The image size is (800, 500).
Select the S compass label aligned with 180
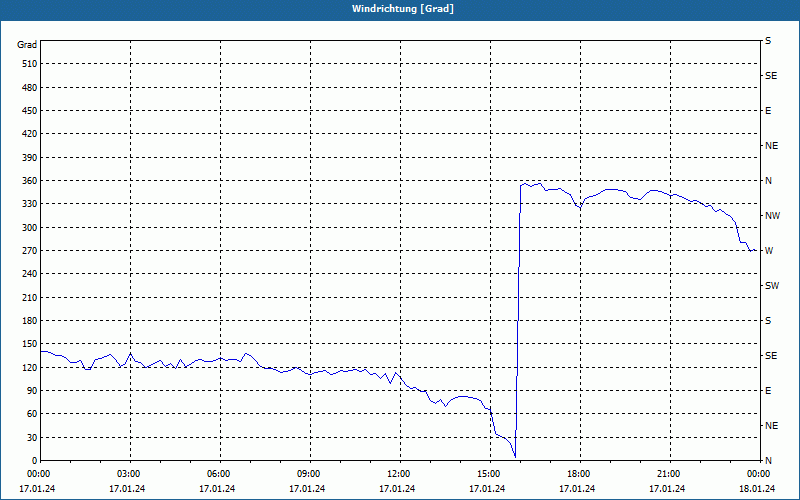pyautogui.click(x=768, y=321)
